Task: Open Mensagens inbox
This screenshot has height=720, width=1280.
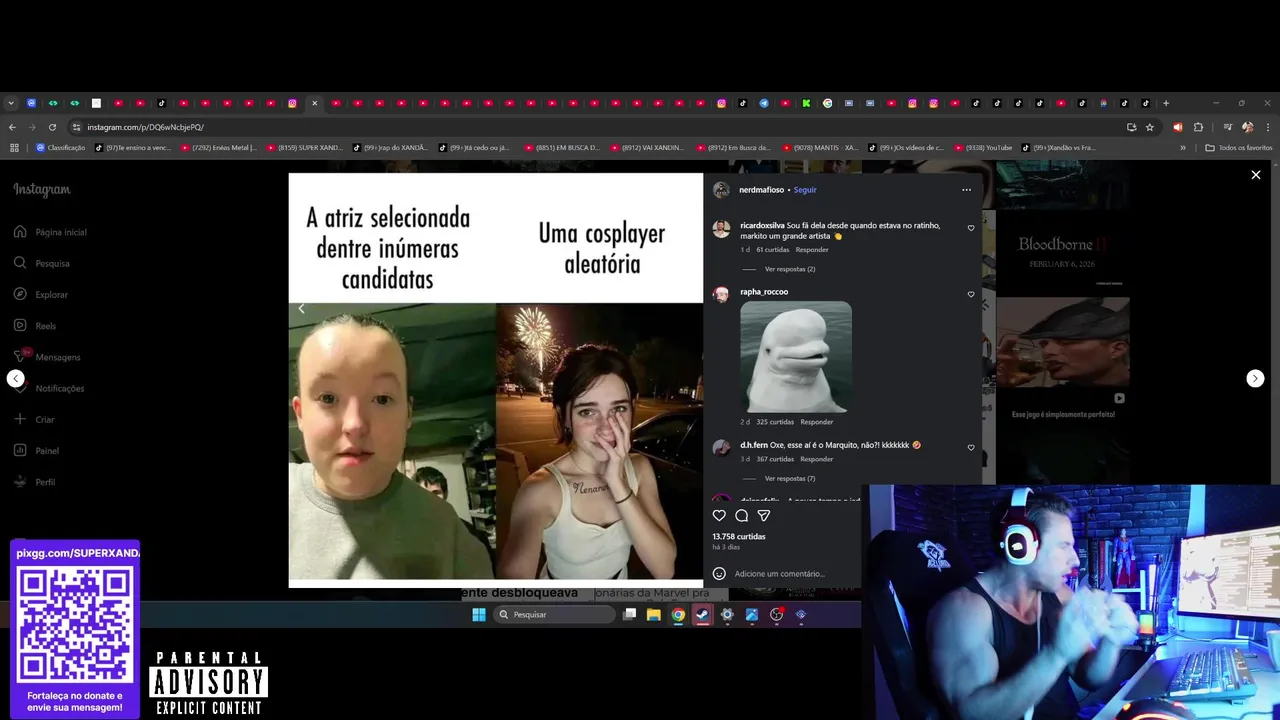Action: click(47, 357)
